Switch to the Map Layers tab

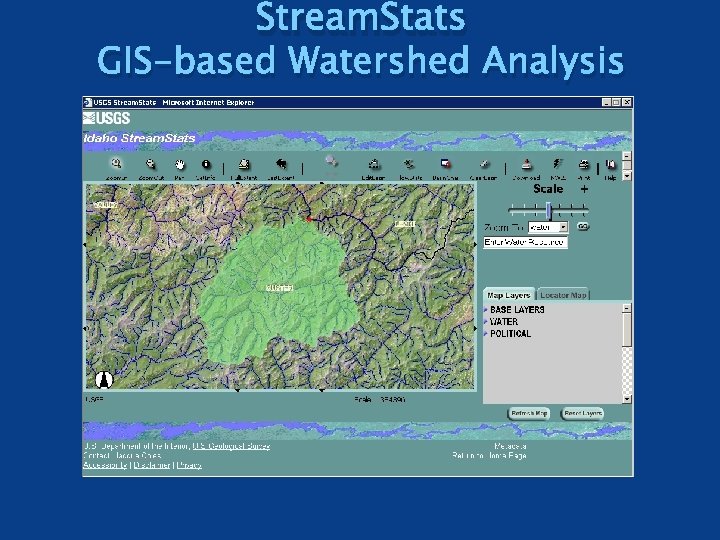point(509,295)
